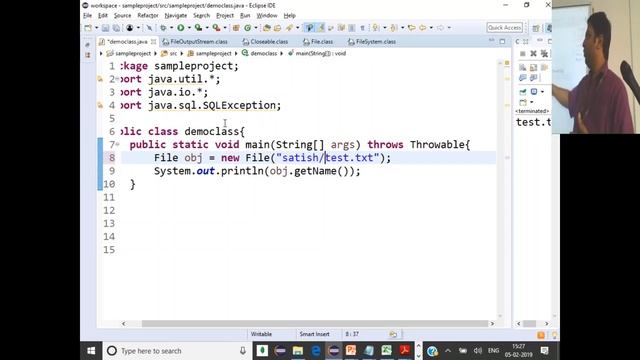Viewport: 640px width, 360px height.
Task: Click the Coverage run icon
Action: tap(198, 28)
